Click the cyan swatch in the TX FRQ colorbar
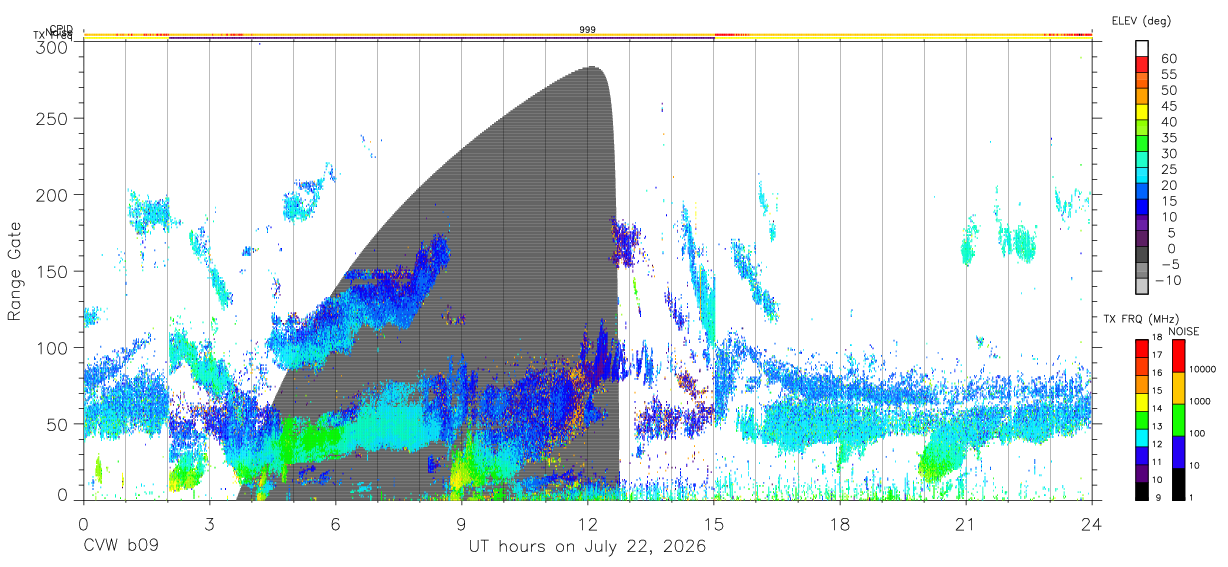 point(1142,437)
